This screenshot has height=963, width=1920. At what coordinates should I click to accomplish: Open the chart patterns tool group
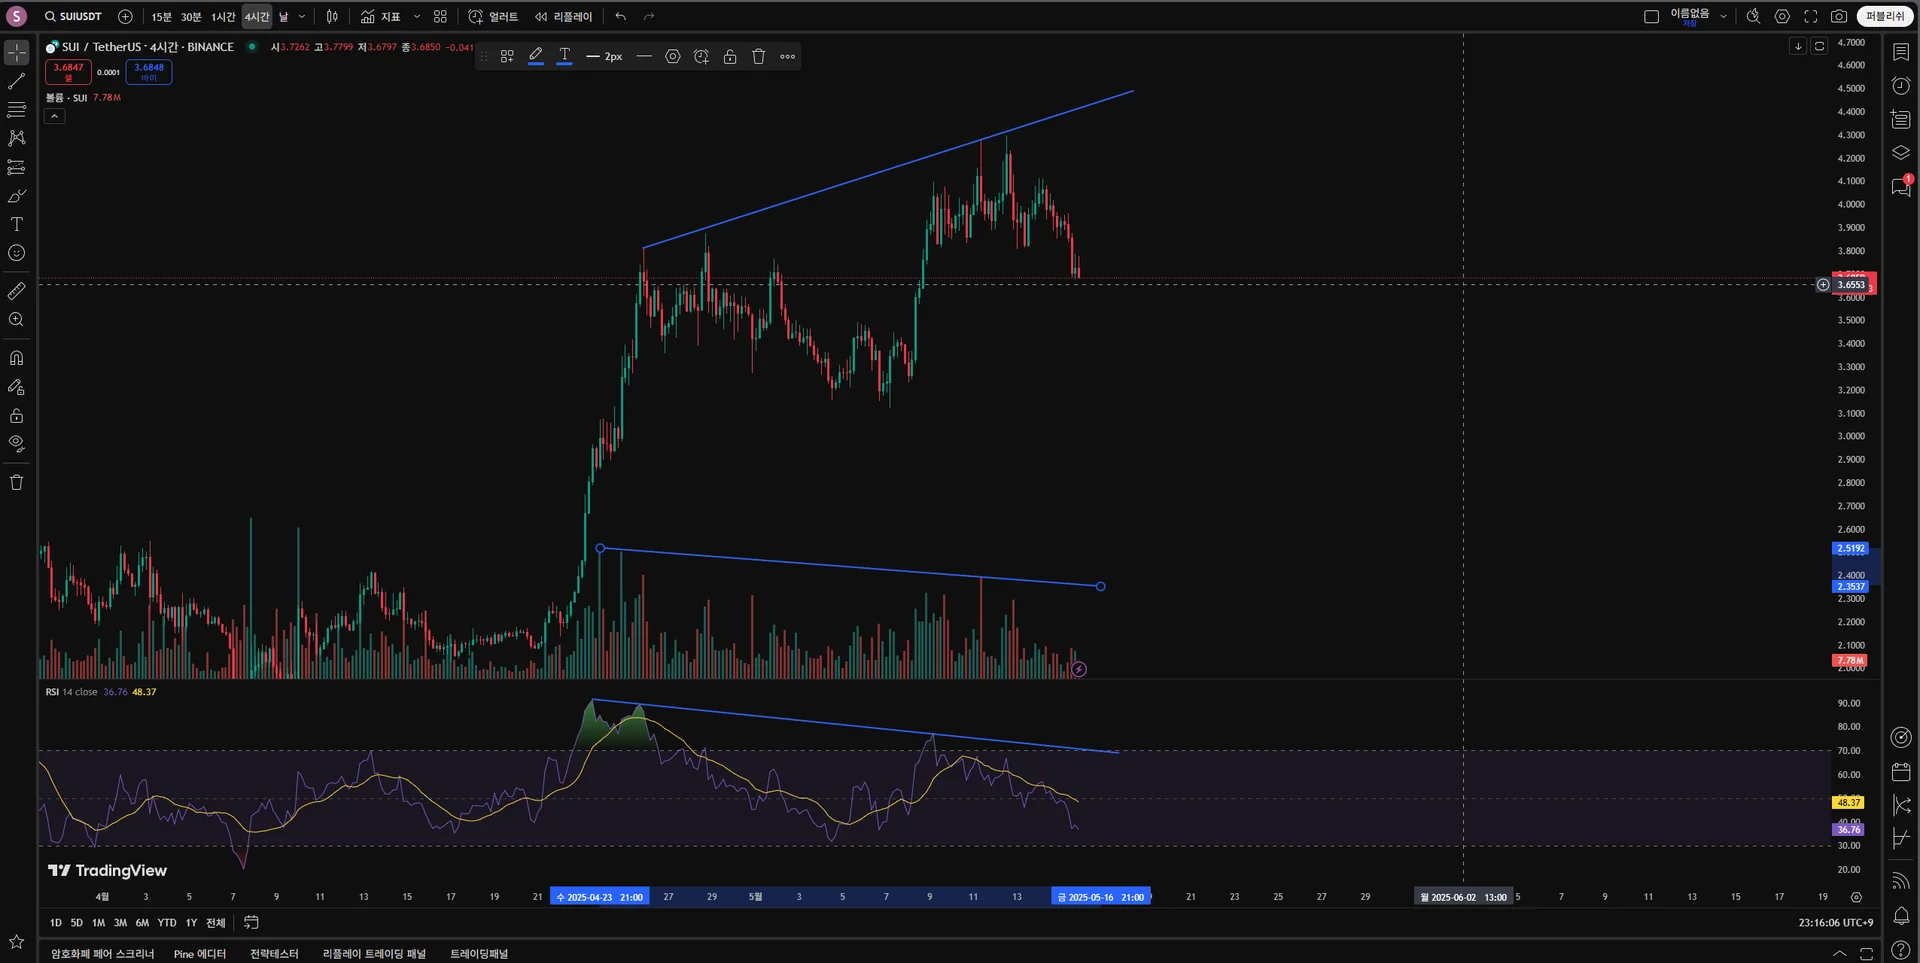[x=17, y=138]
